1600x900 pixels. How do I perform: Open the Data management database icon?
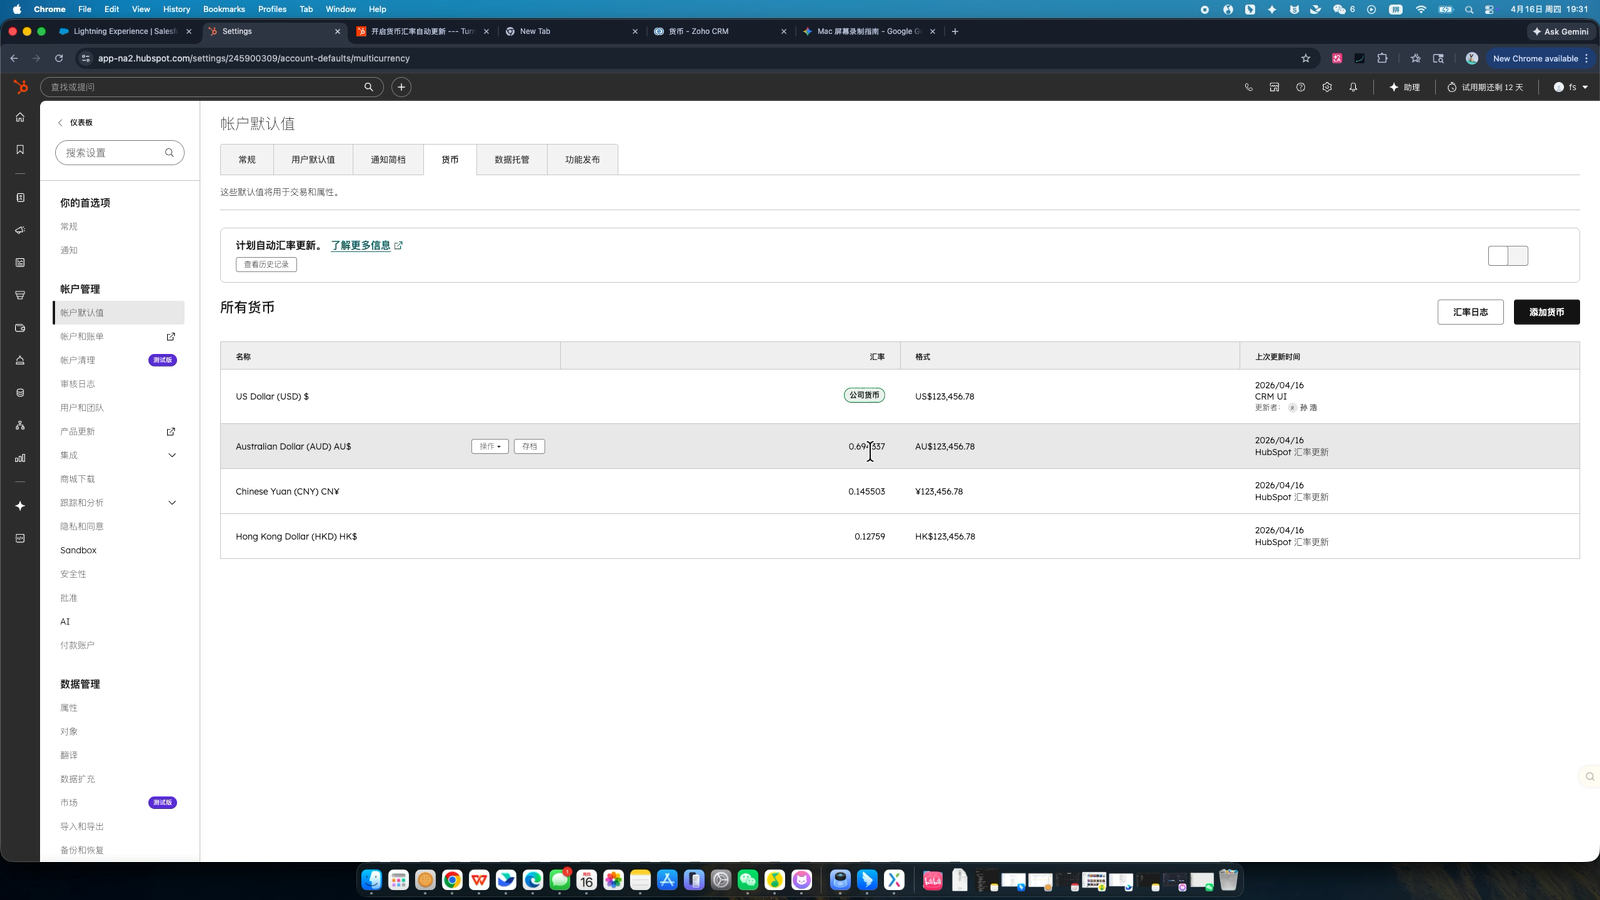click(20, 393)
